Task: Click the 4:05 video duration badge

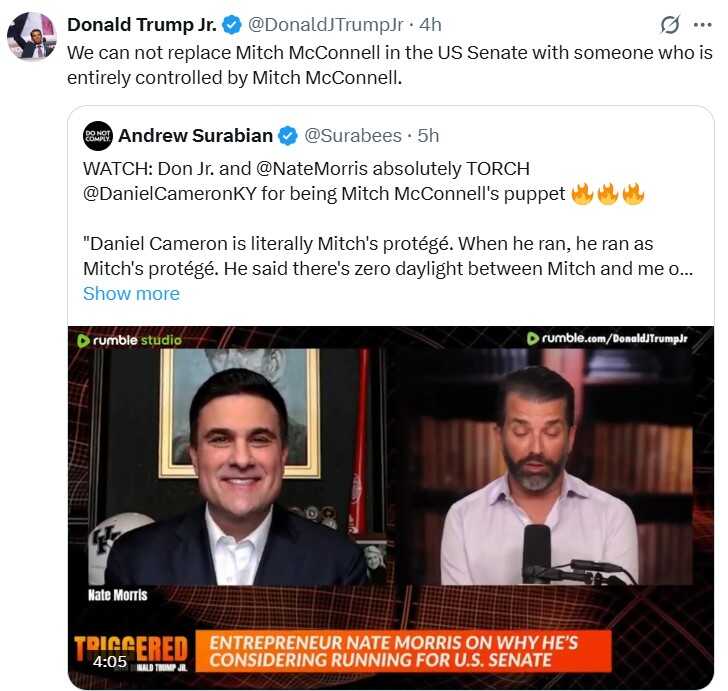Action: [110, 662]
